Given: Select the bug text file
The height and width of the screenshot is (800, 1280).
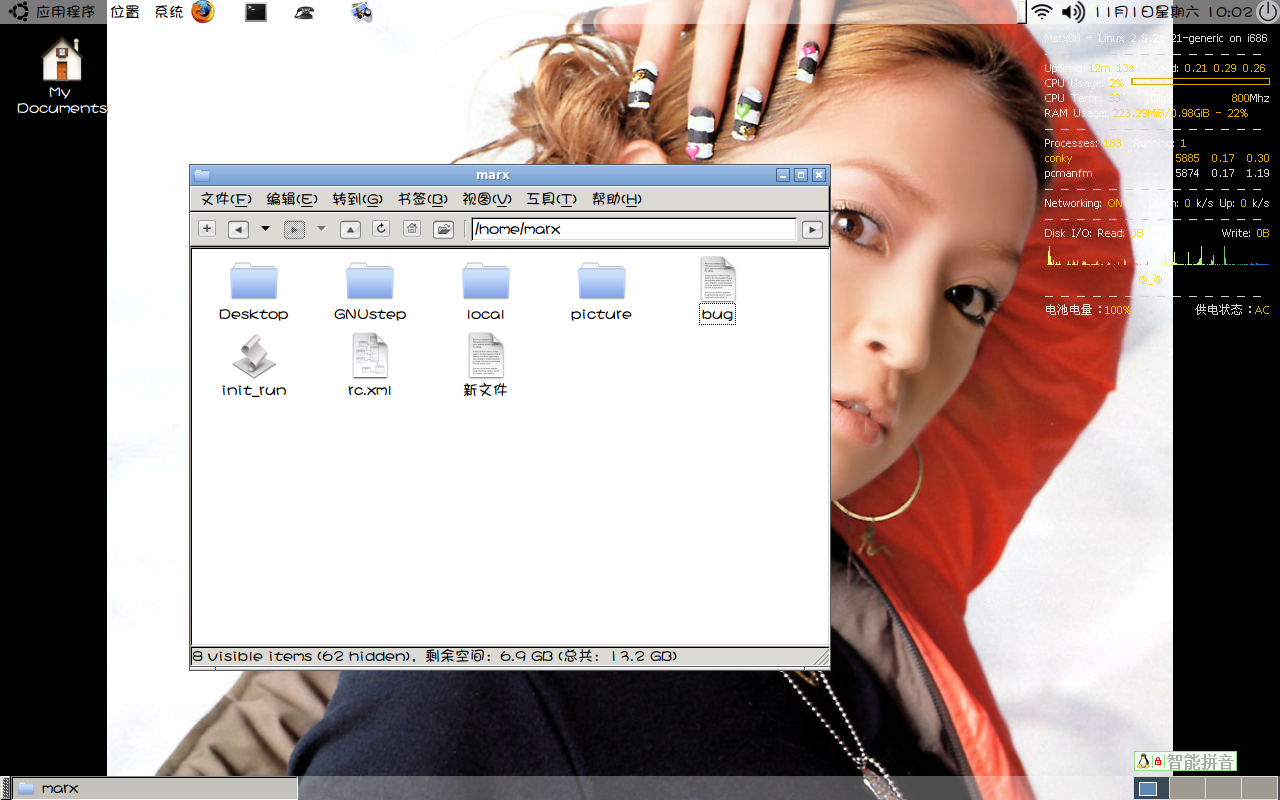Looking at the screenshot, I should [718, 290].
